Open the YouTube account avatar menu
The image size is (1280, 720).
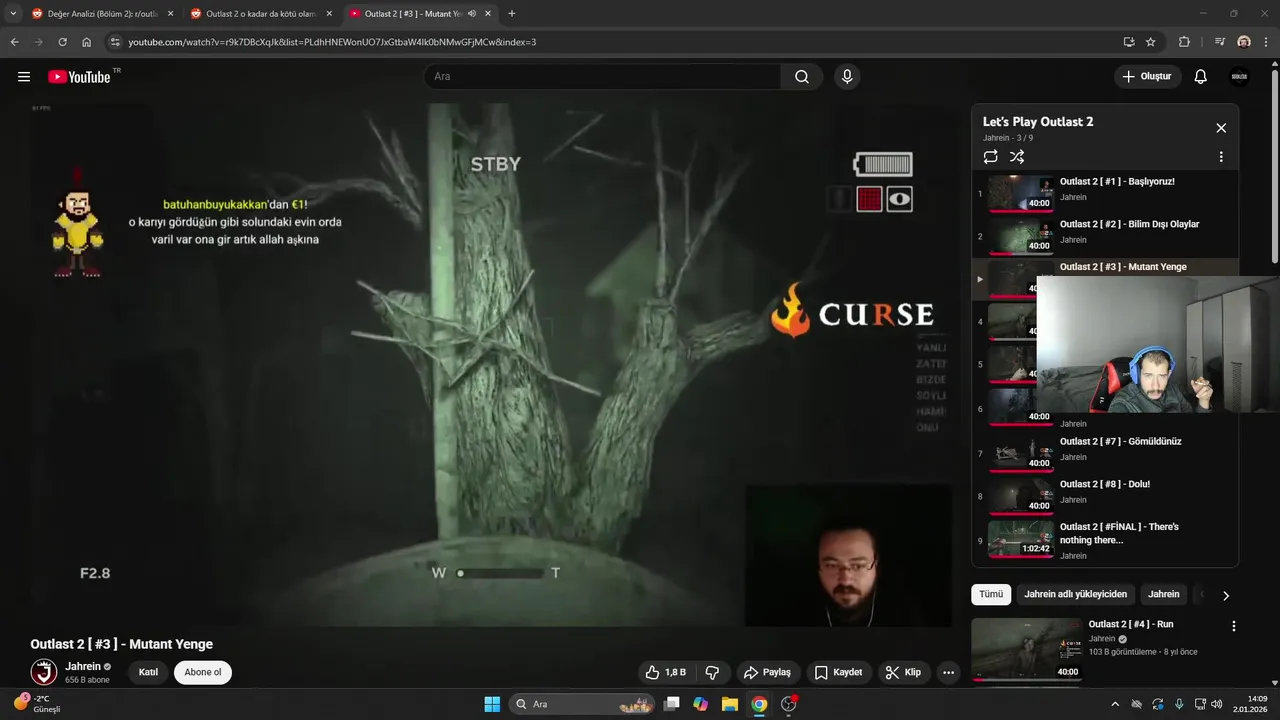[1239, 77]
